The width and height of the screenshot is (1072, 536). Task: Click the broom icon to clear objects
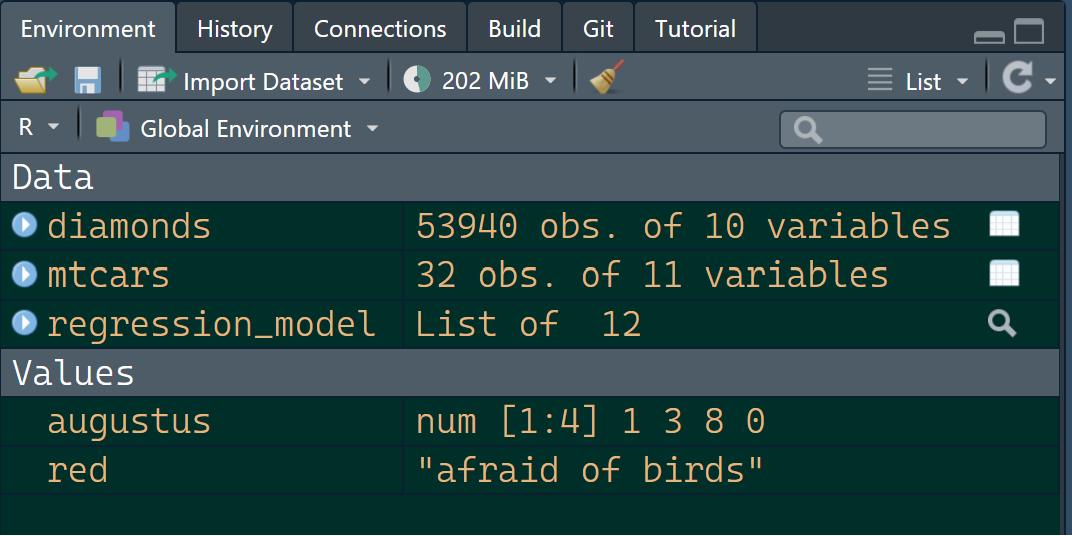(x=607, y=79)
